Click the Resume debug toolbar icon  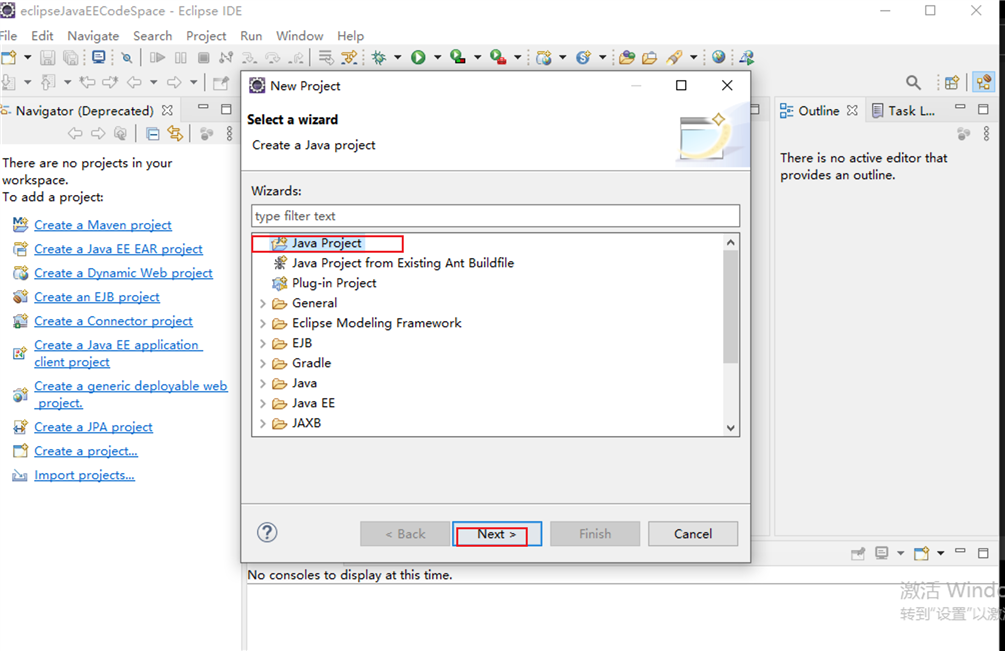click(x=157, y=58)
